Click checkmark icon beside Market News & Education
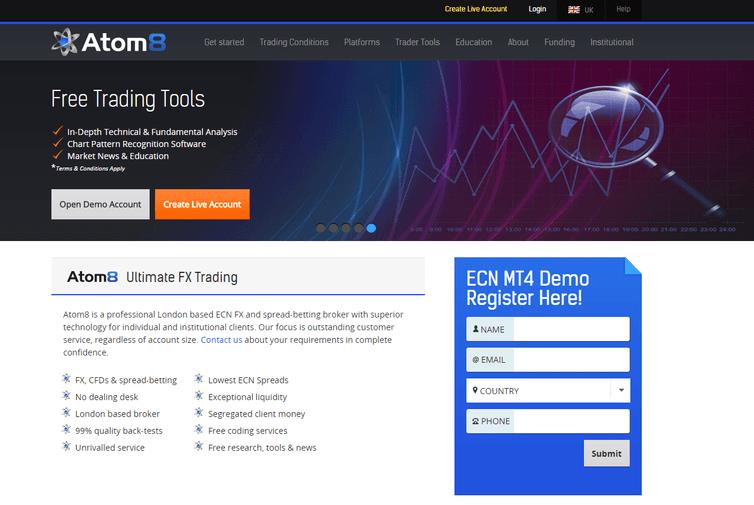 [x=58, y=155]
